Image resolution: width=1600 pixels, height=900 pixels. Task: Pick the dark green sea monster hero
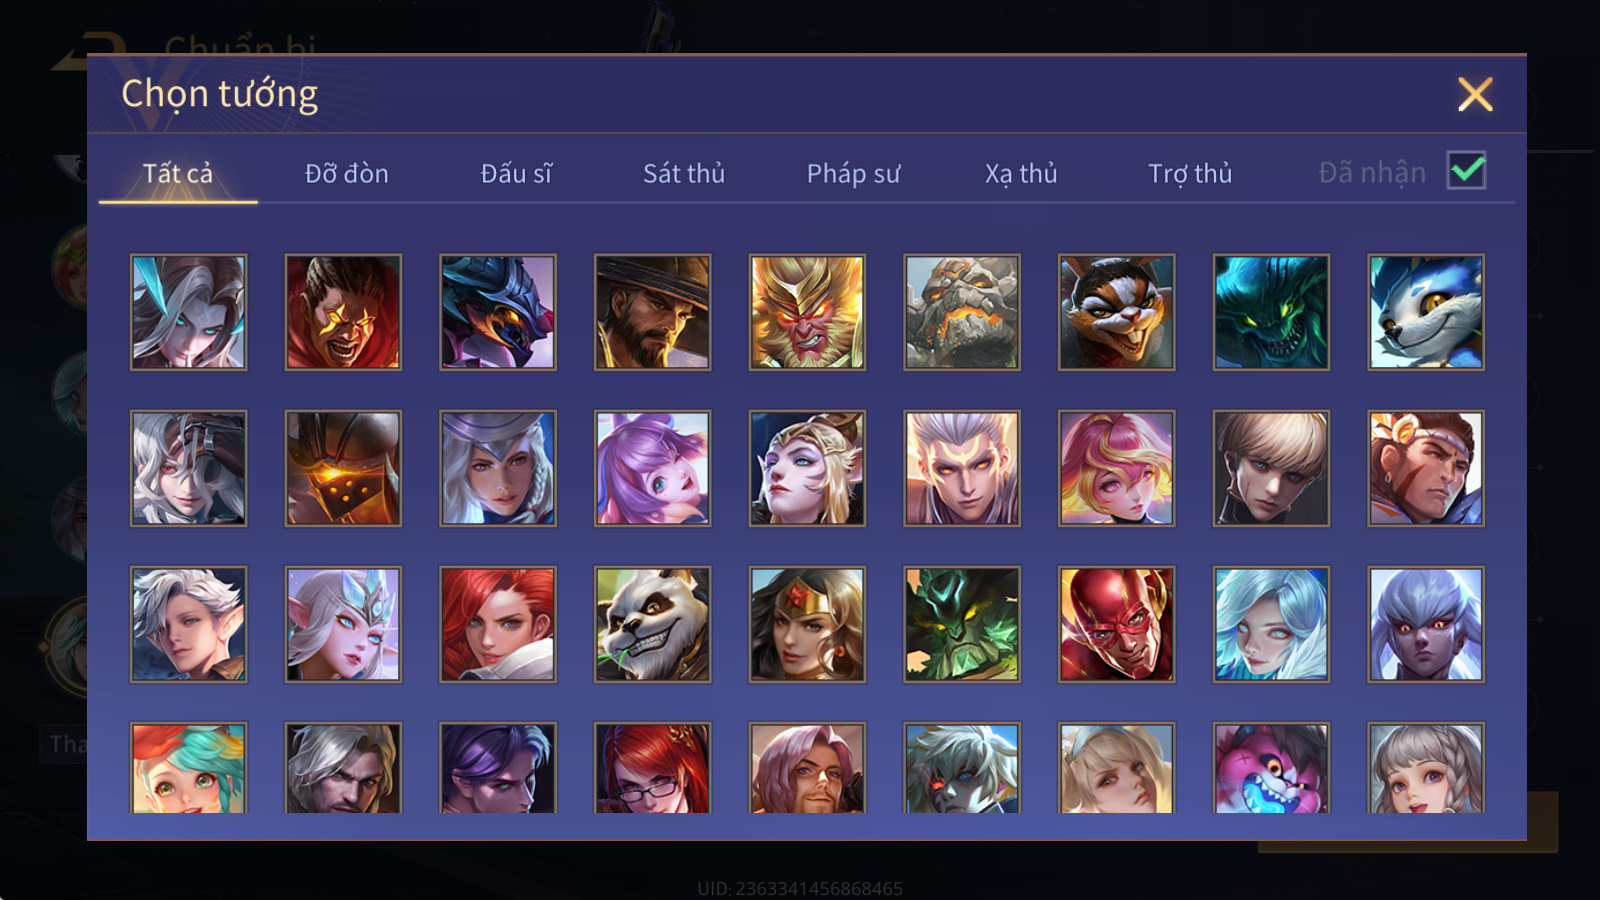(1271, 312)
